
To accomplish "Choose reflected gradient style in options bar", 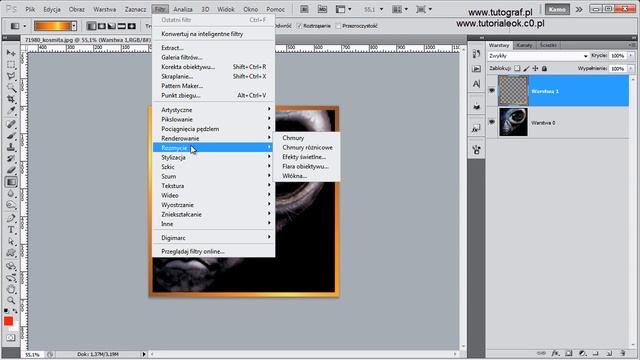I will point(121,26).
